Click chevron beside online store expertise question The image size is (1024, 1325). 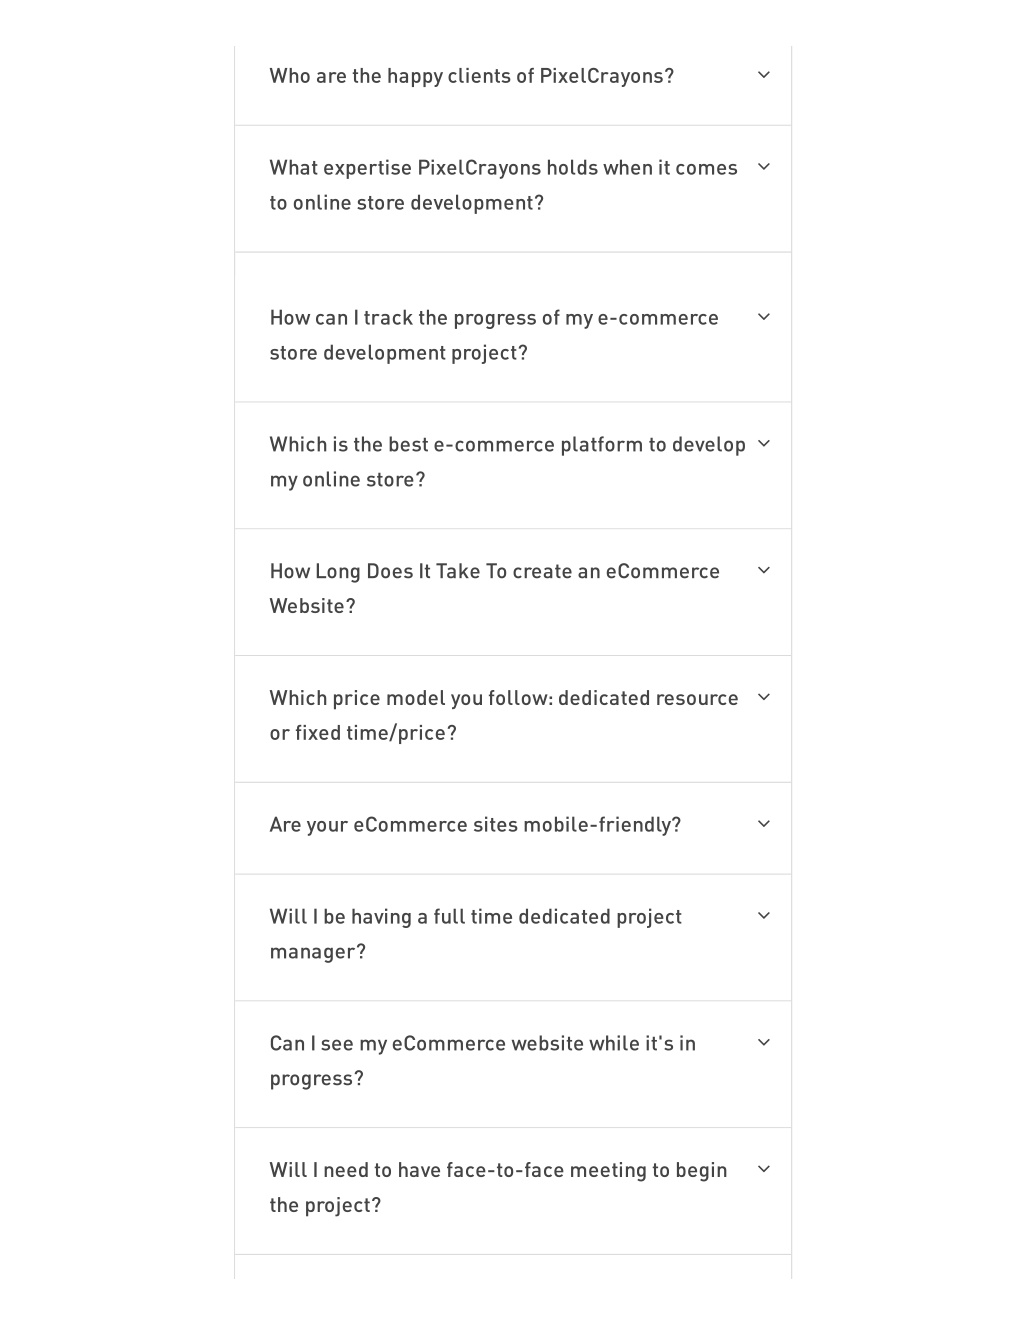(x=764, y=167)
